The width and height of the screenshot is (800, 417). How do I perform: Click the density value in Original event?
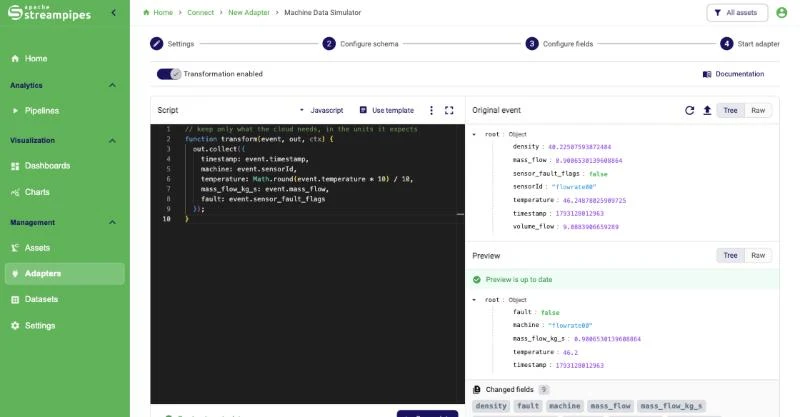(x=580, y=147)
